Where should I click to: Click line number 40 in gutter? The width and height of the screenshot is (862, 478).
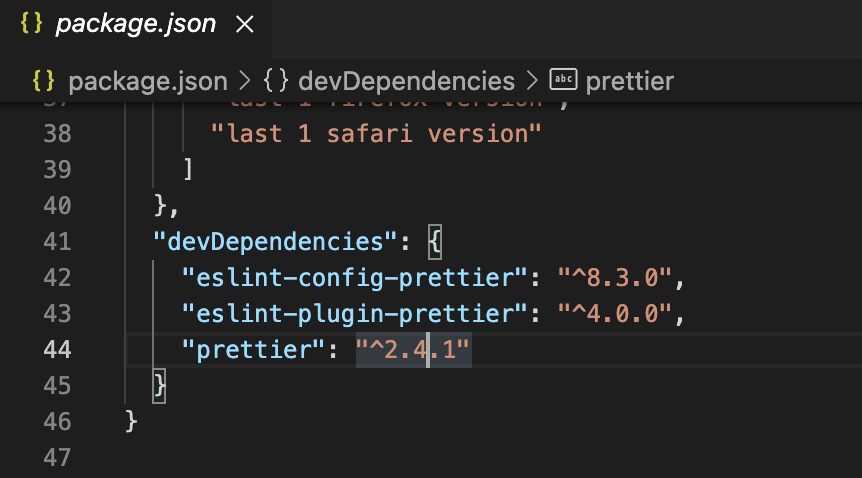click(x=57, y=206)
